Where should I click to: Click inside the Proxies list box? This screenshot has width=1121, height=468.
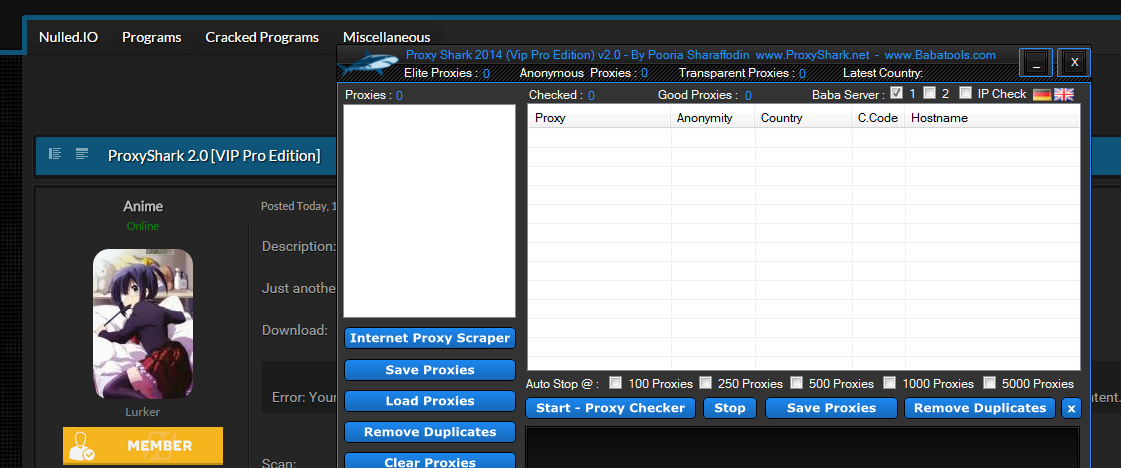[x=429, y=211]
